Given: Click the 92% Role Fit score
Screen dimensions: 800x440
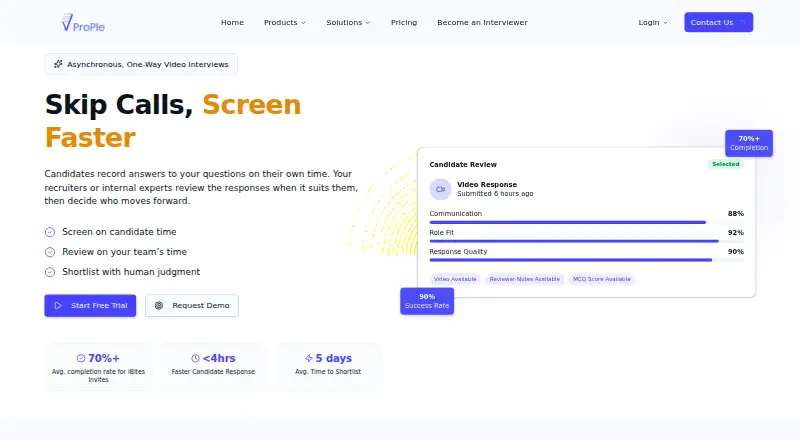Looking at the screenshot, I should pyautogui.click(x=736, y=233).
